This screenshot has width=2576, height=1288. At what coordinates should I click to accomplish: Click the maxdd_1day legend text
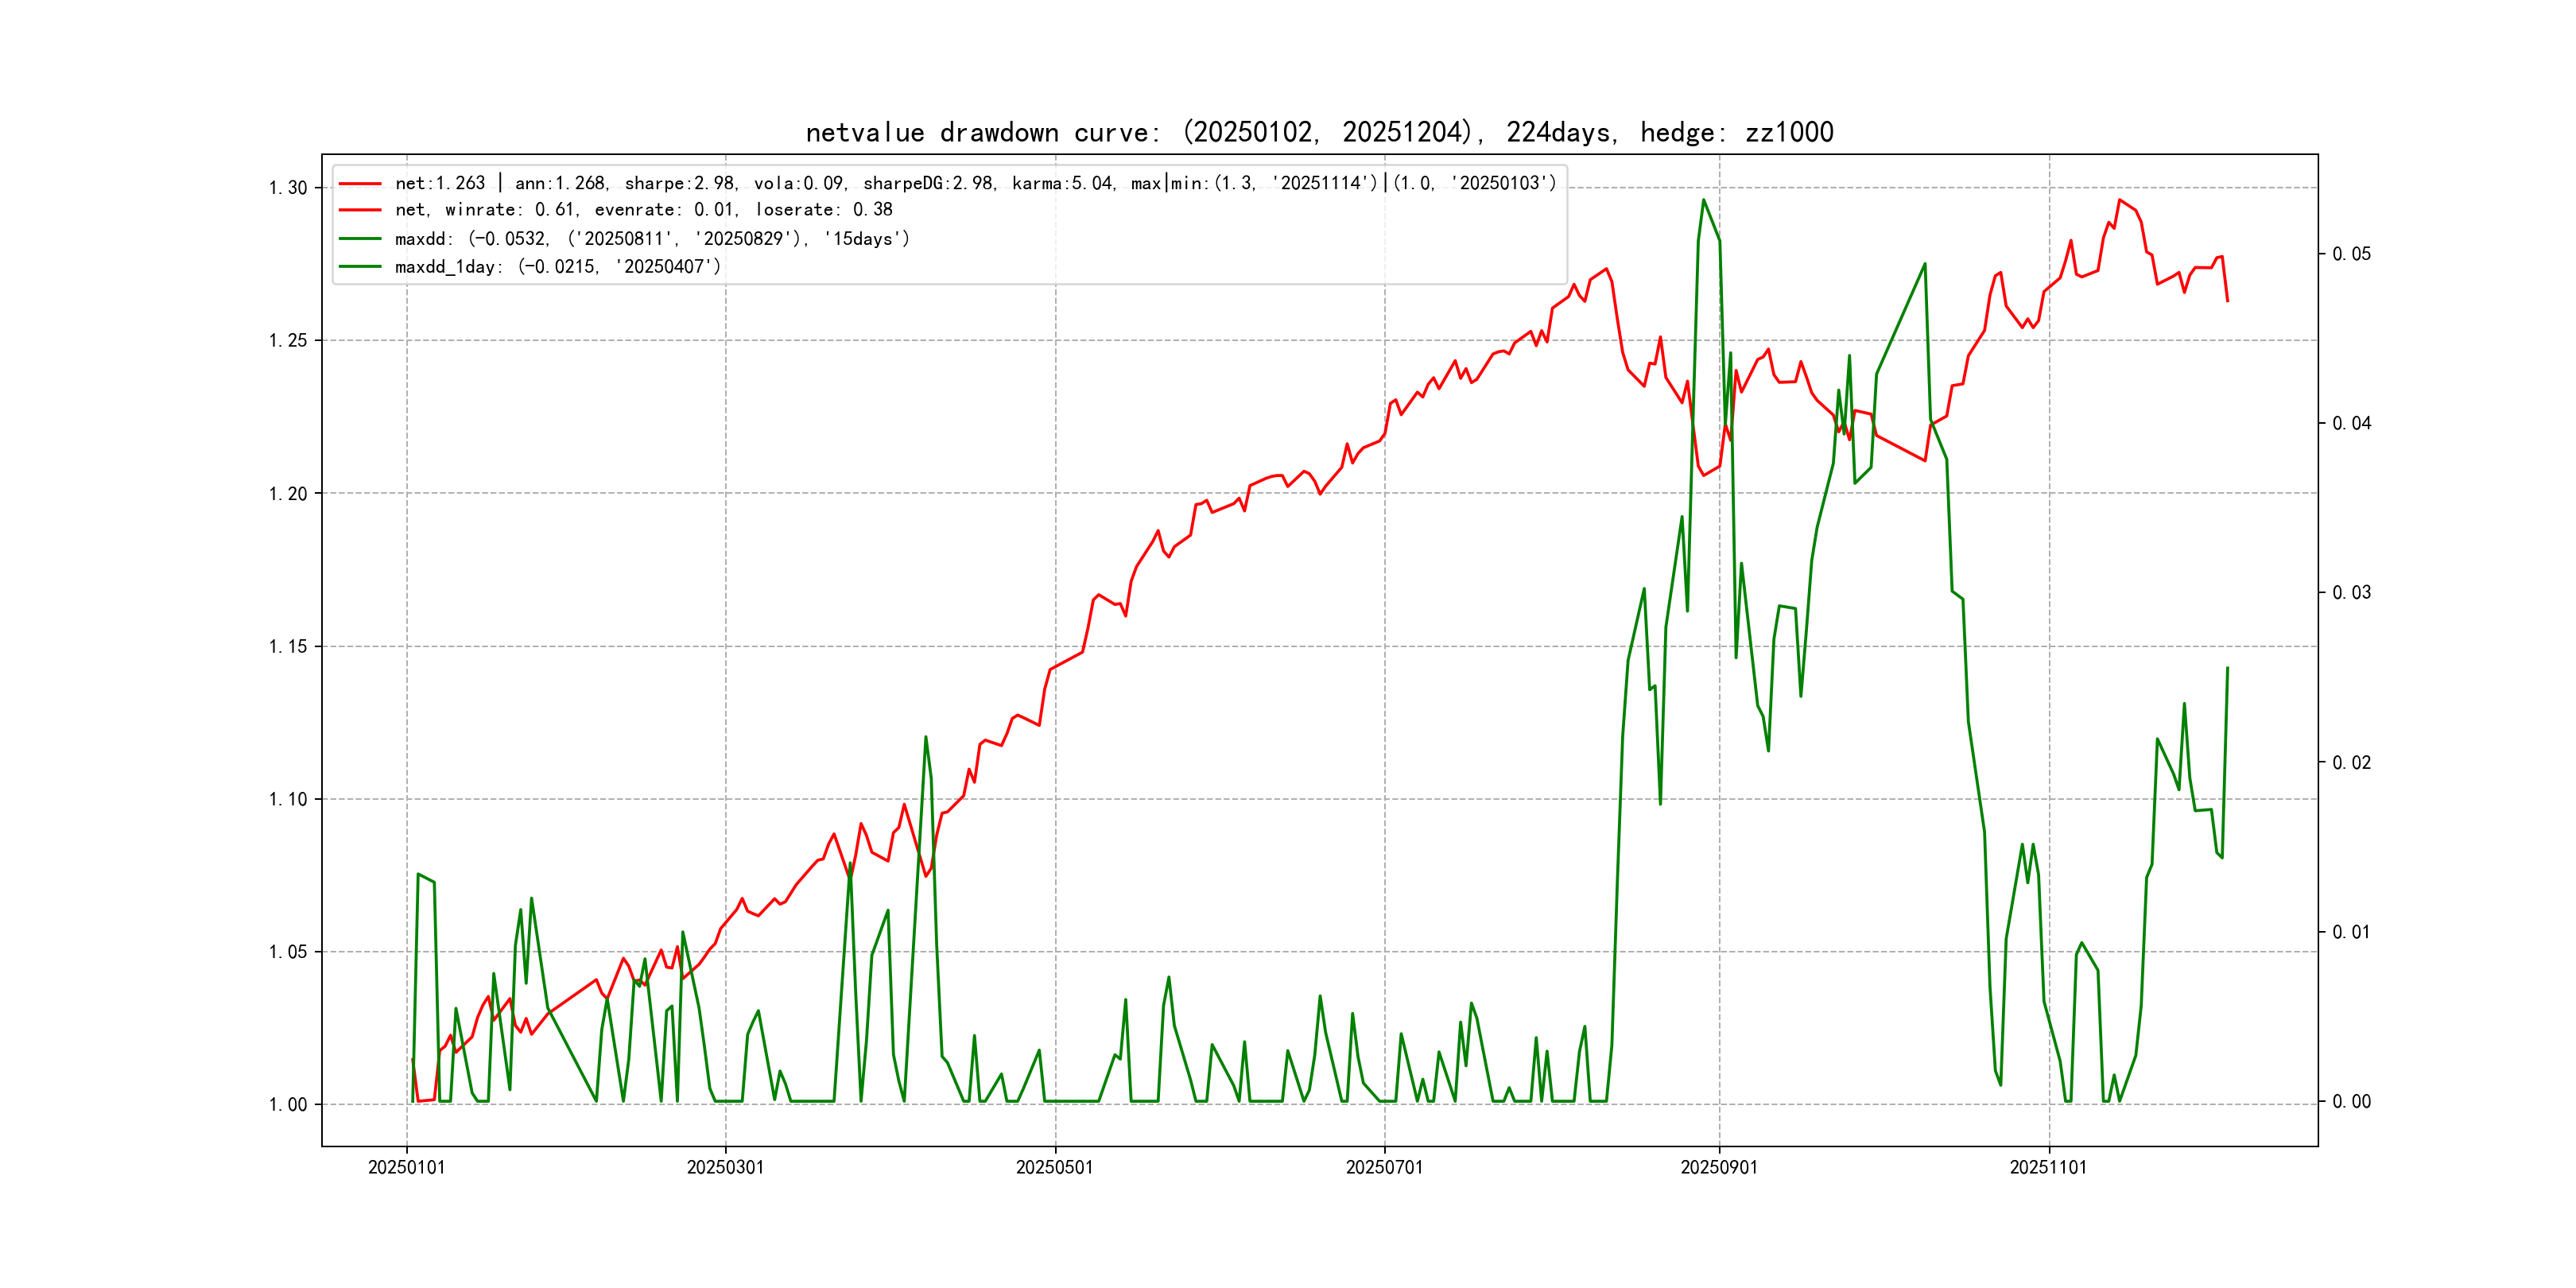[557, 267]
